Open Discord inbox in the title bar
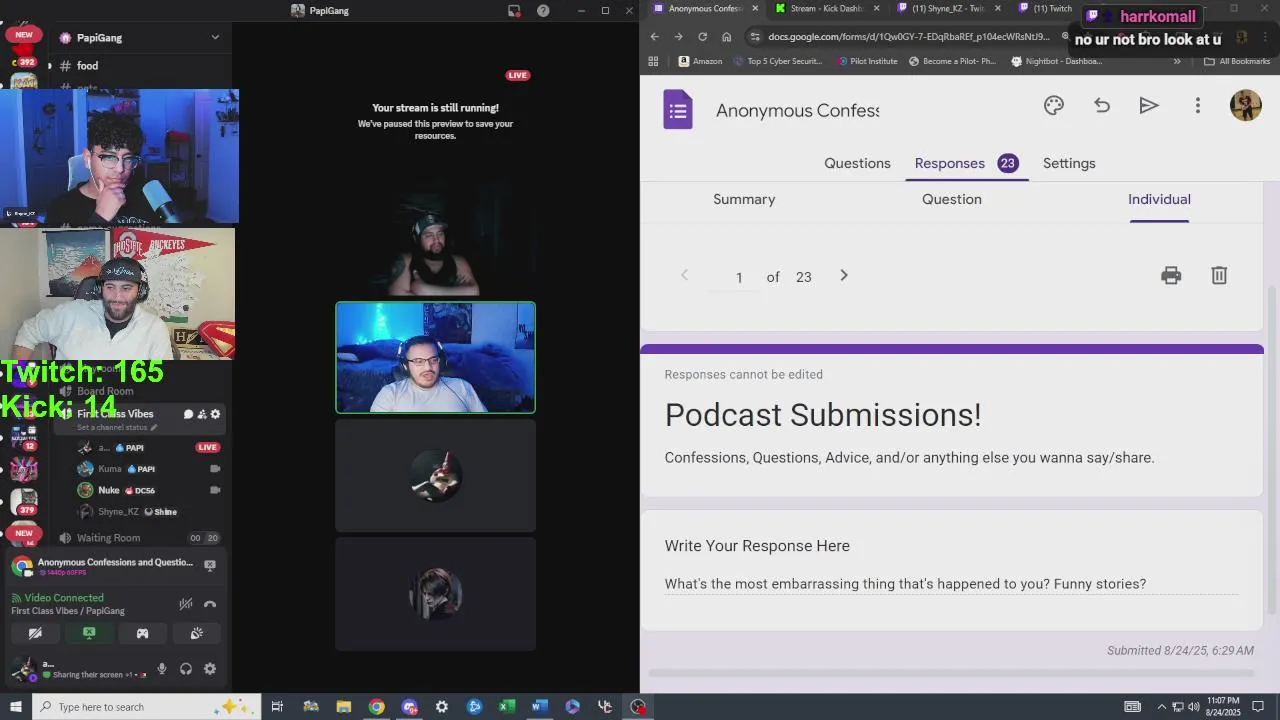 coord(514,11)
